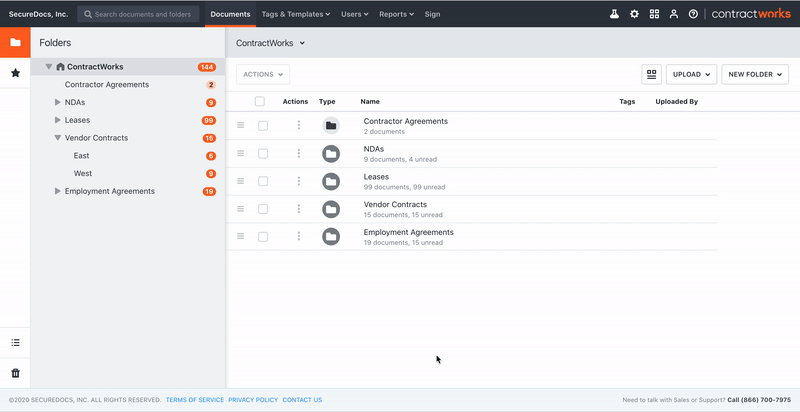
Task: Select the orange Folders sidebar icon
Action: click(15, 42)
